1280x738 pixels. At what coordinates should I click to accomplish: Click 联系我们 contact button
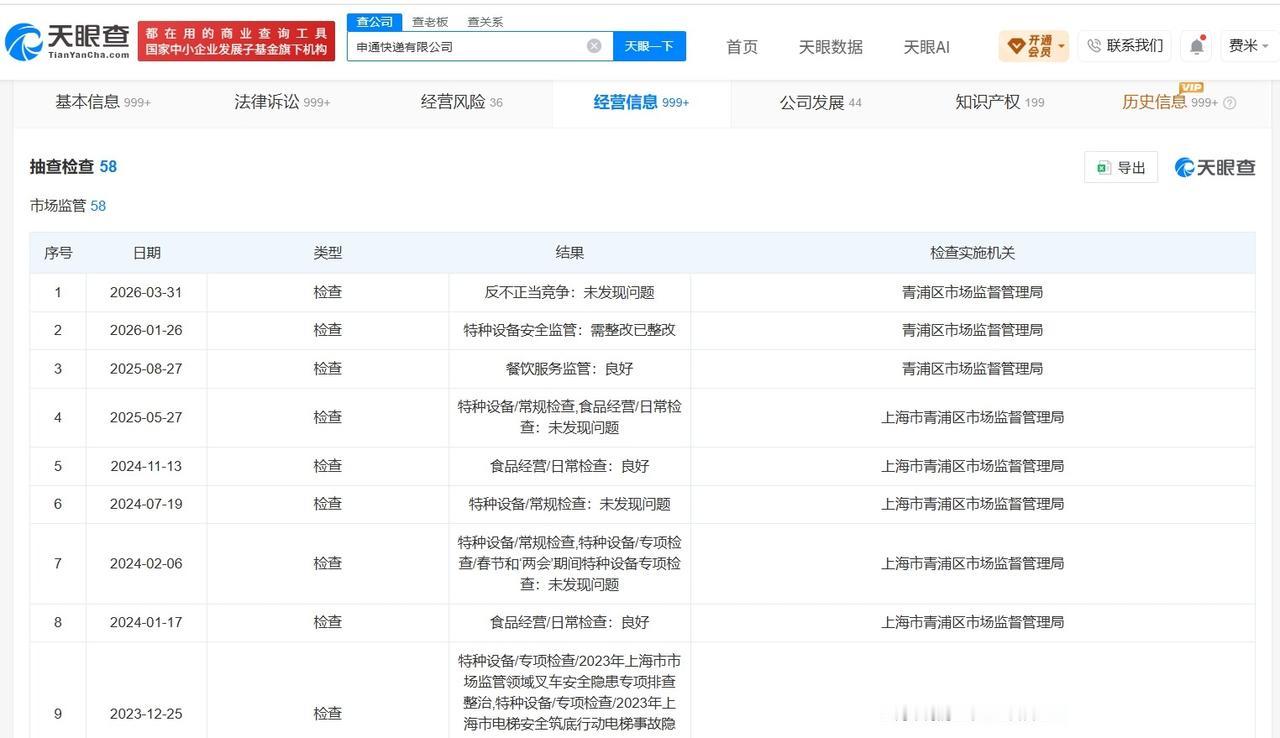click(x=1124, y=46)
